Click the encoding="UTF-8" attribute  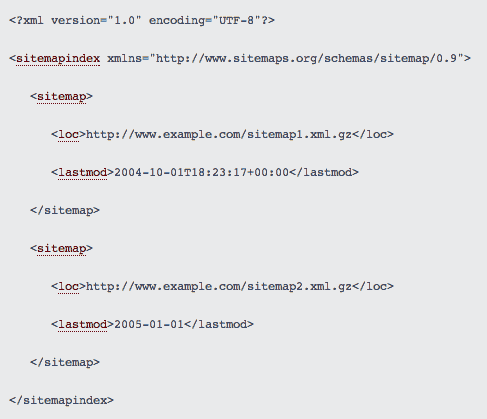pyautogui.click(x=205, y=21)
